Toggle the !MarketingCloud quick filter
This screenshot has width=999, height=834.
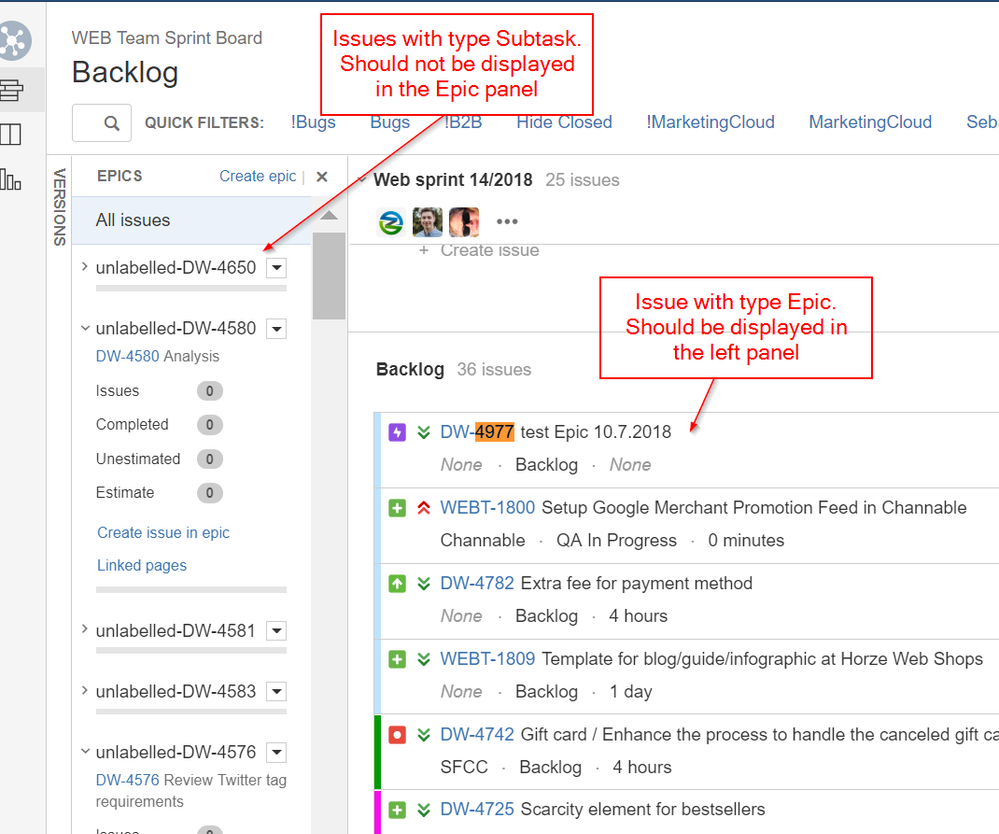pyautogui.click(x=710, y=122)
